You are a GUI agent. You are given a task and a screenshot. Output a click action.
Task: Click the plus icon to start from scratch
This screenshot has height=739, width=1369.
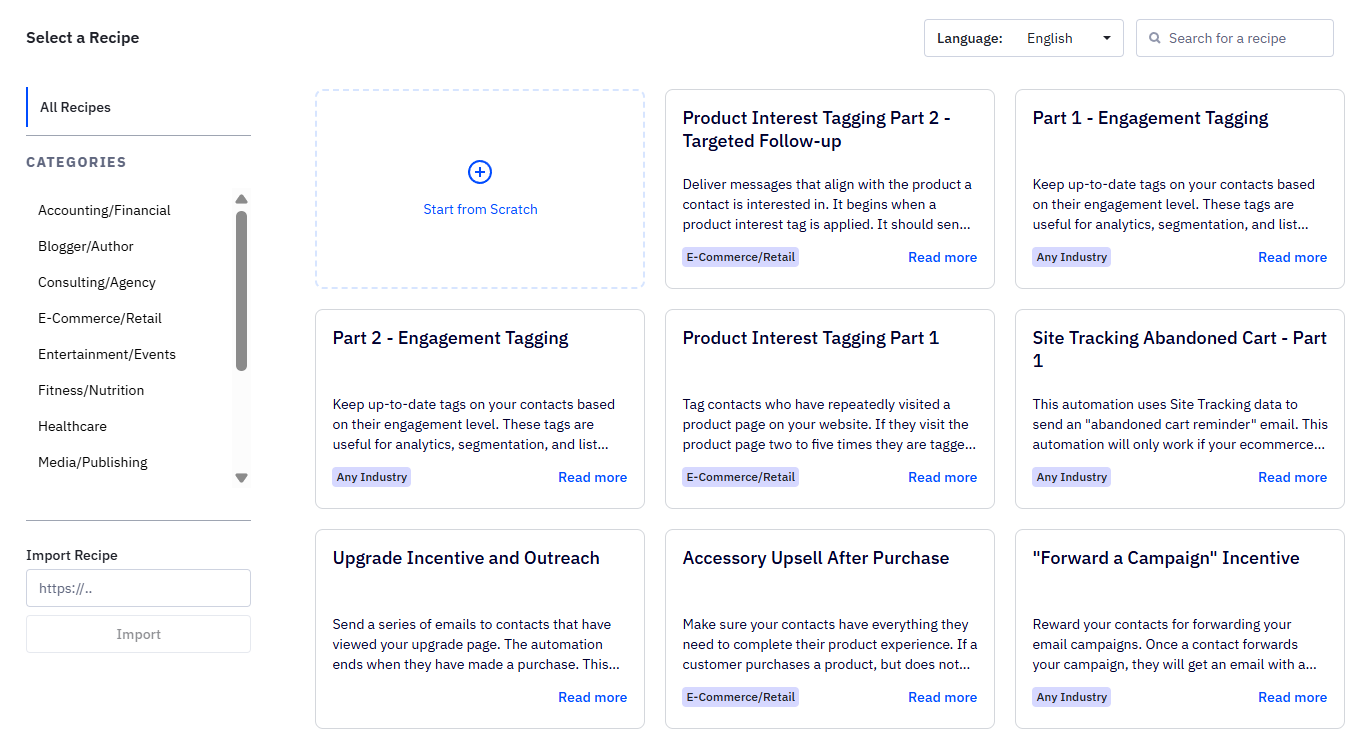pyautogui.click(x=480, y=171)
